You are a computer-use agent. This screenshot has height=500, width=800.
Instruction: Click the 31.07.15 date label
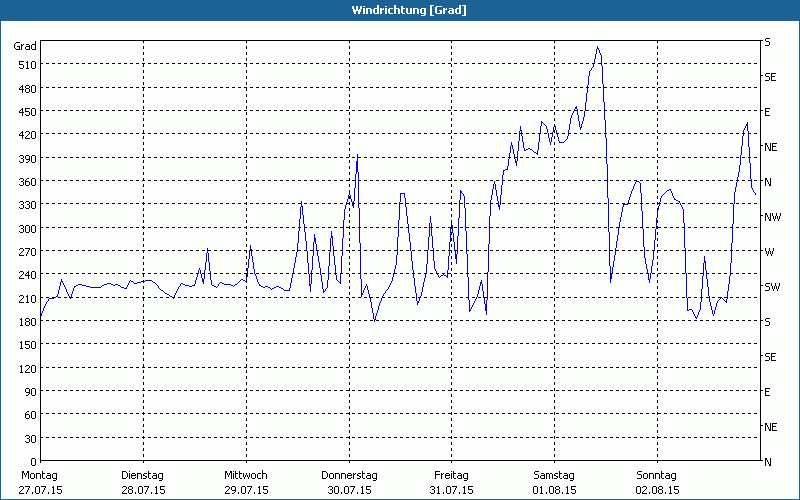tap(452, 490)
